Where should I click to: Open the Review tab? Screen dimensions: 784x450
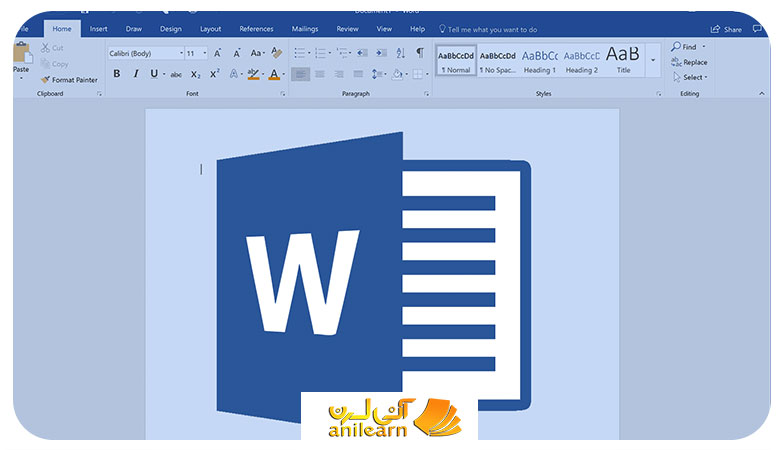(347, 29)
